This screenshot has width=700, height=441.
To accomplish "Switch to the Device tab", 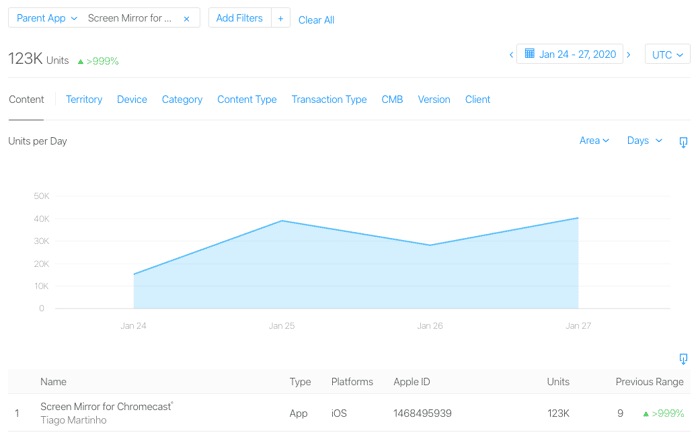I will (132, 100).
